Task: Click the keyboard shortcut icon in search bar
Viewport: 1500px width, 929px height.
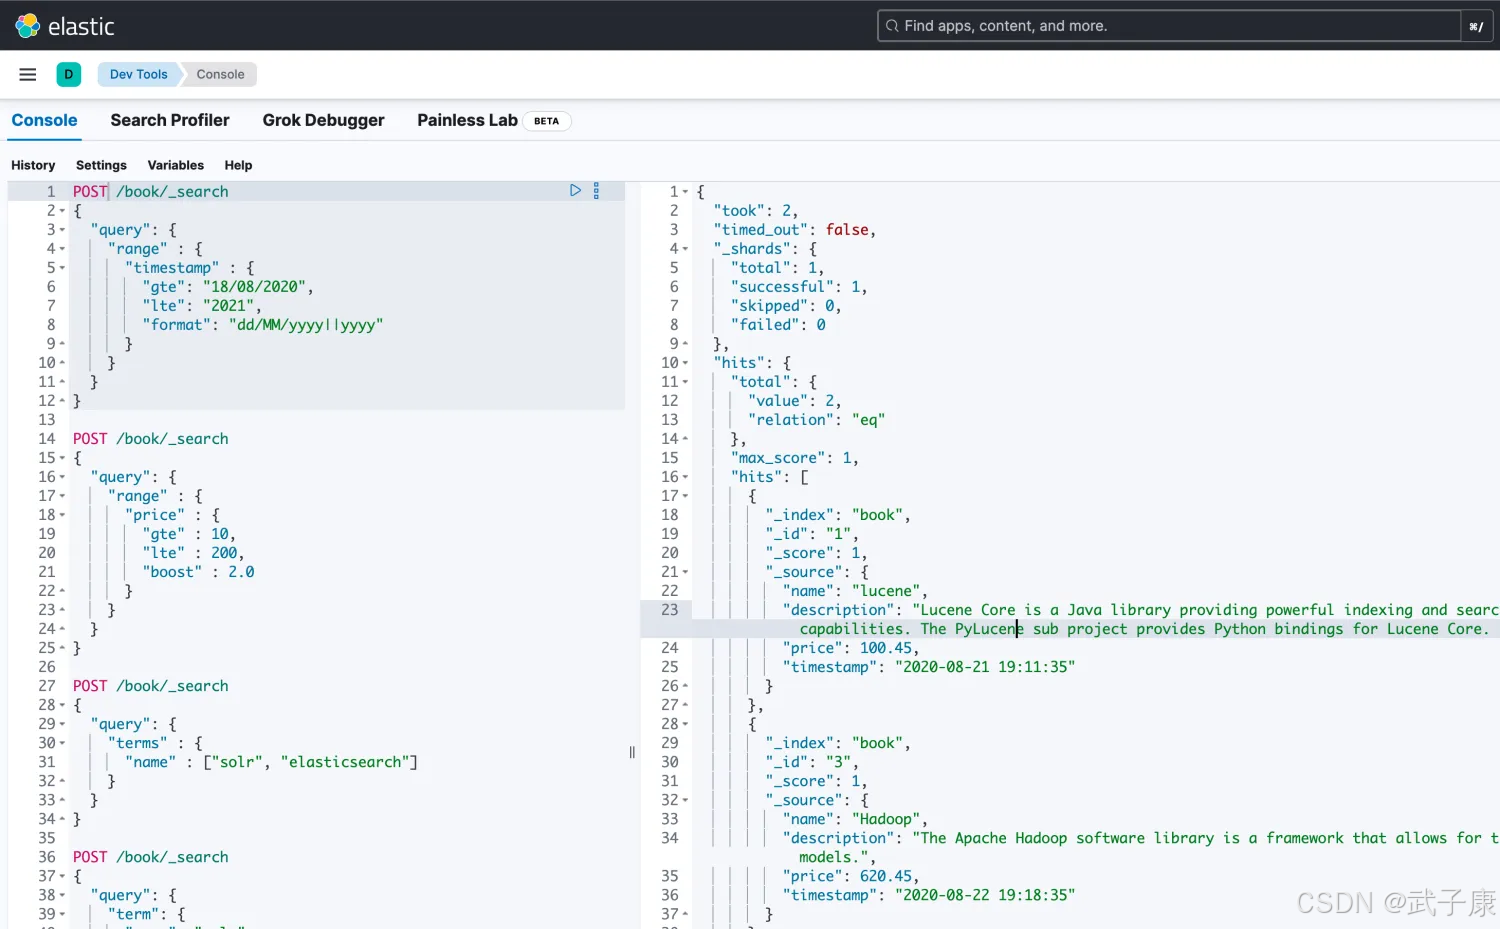Action: point(1476,26)
